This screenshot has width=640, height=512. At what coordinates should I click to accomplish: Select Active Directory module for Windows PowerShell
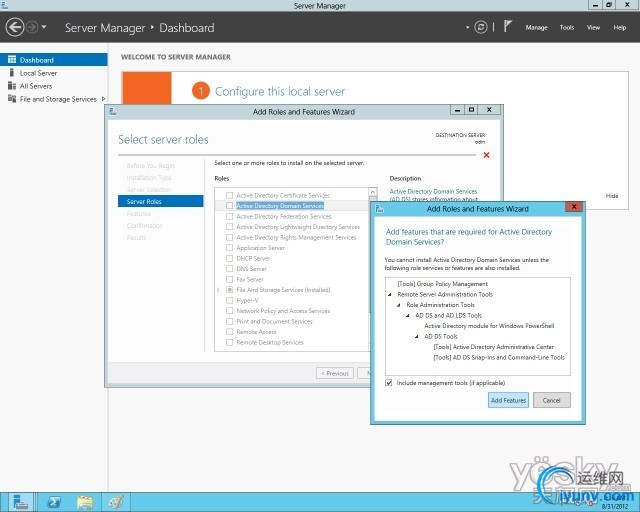coord(489,326)
